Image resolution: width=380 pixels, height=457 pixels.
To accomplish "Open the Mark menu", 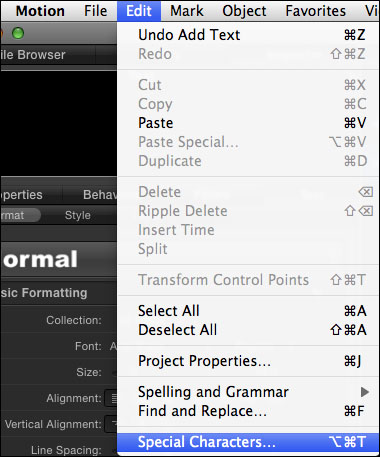I will [x=187, y=11].
